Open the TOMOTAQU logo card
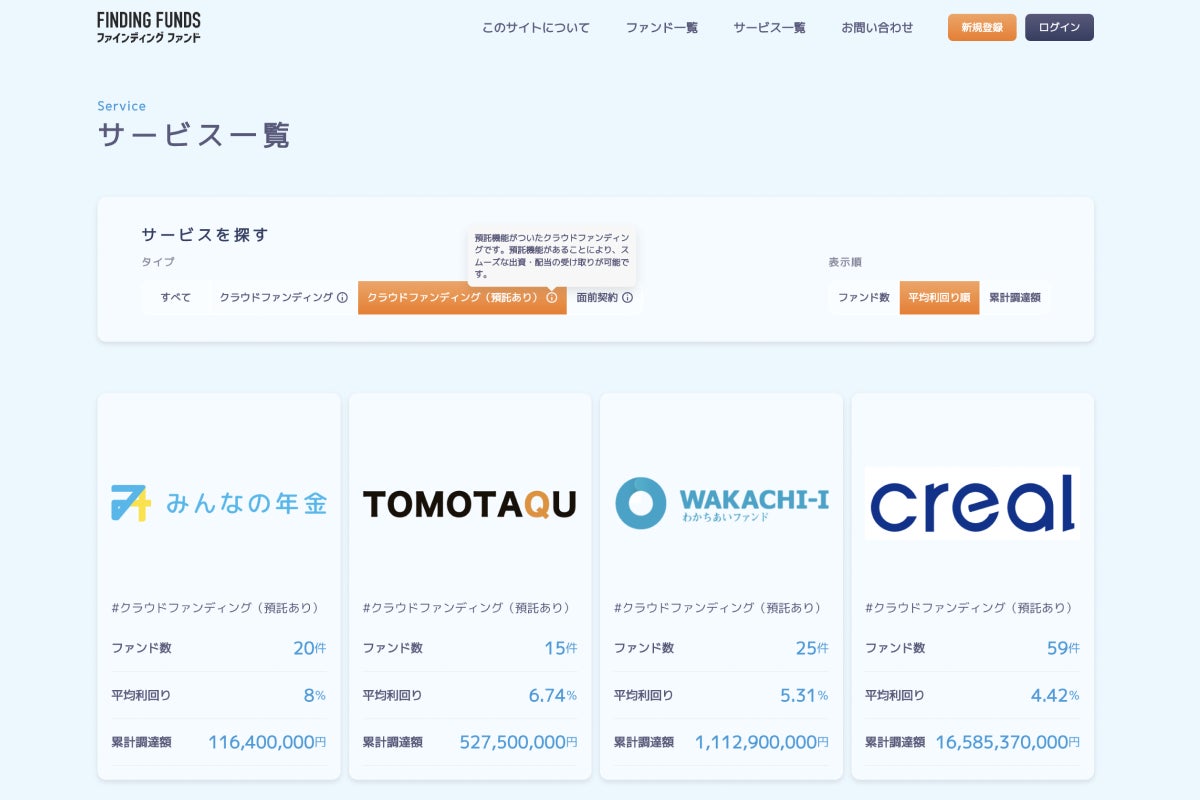This screenshot has height=800, width=1200. pyautogui.click(x=470, y=504)
